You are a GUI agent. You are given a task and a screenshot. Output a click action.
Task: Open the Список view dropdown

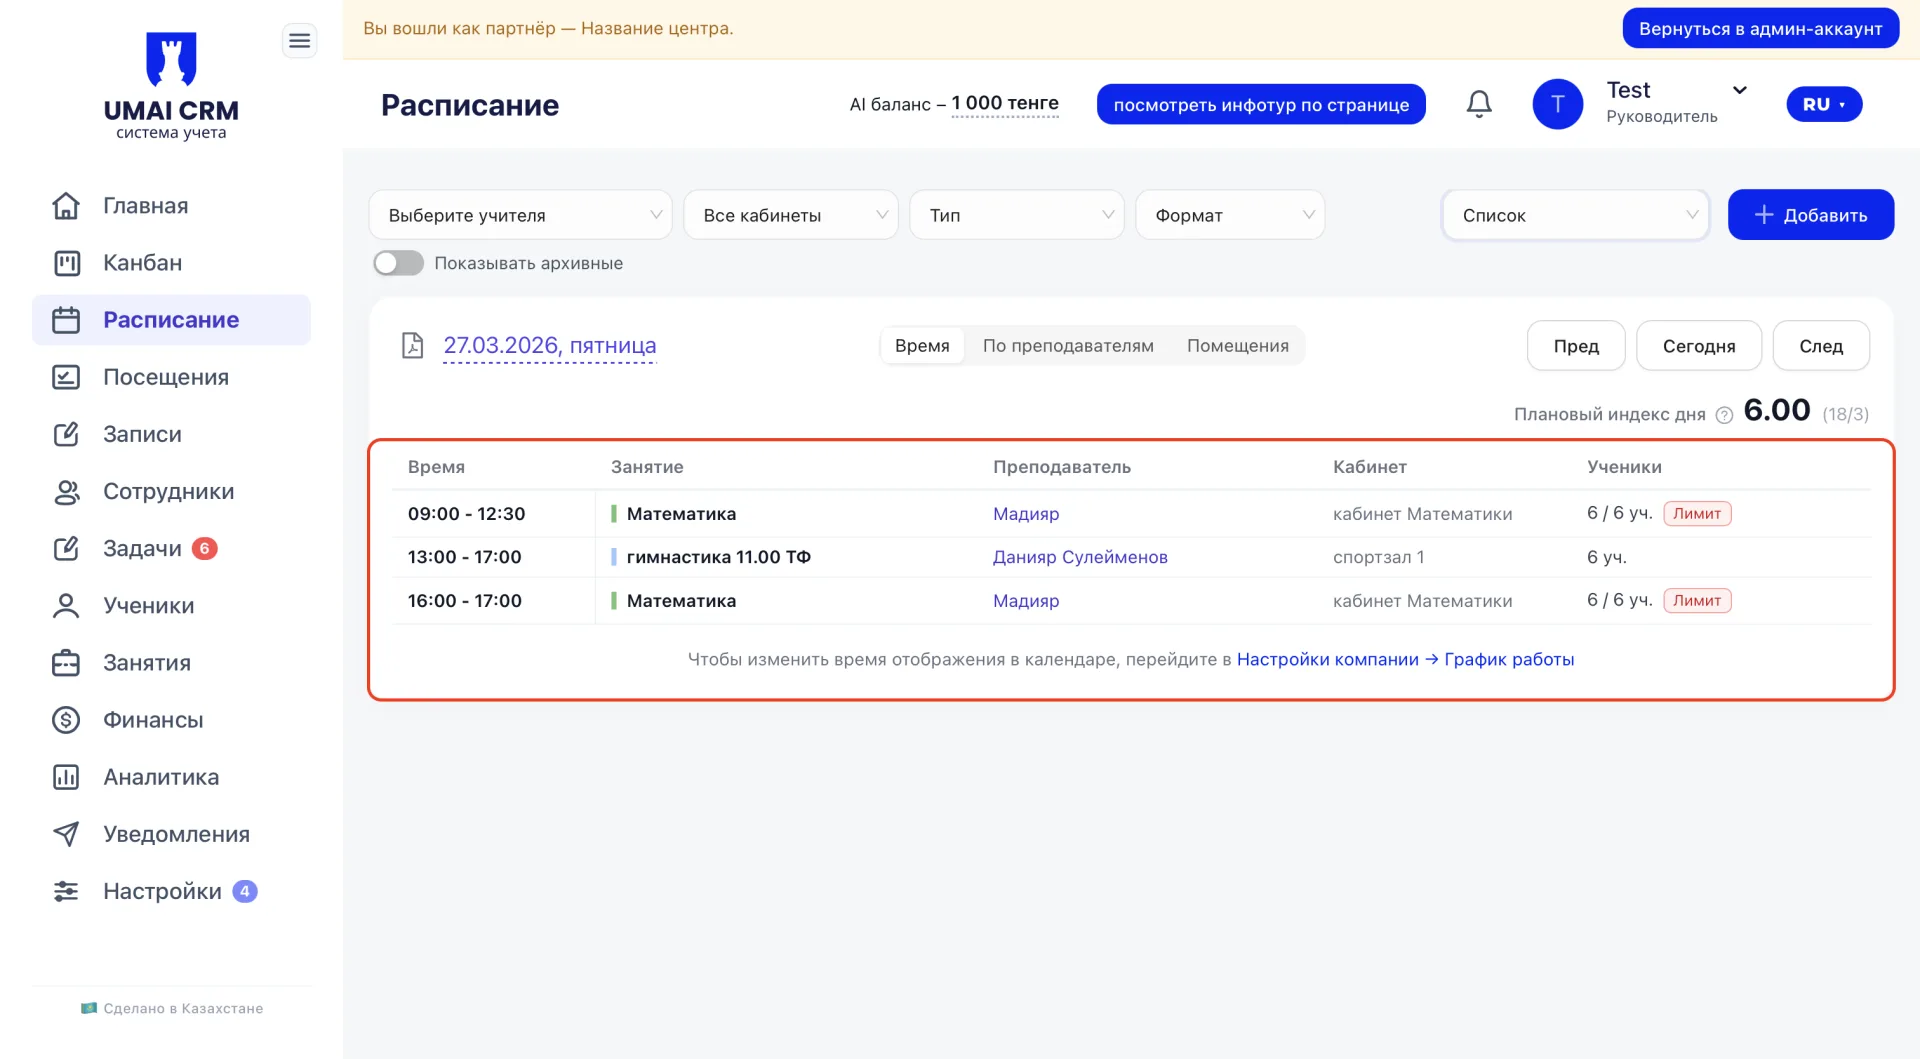tap(1575, 215)
